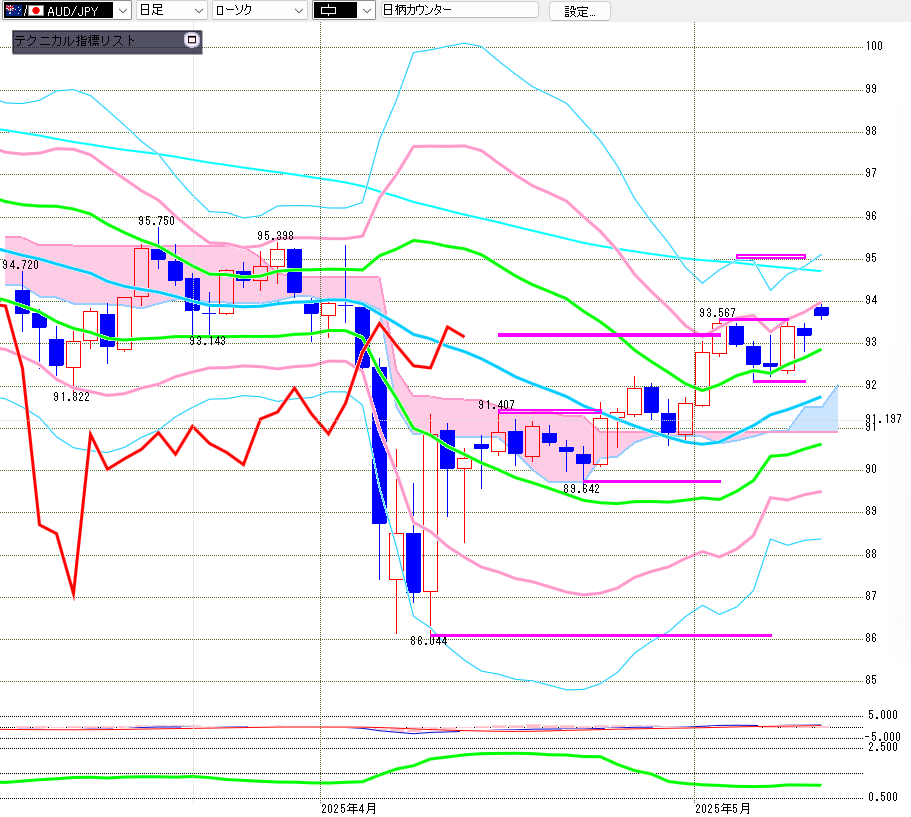Click the 90 price axis label
Screen dimensions: 911x817
coord(871,469)
